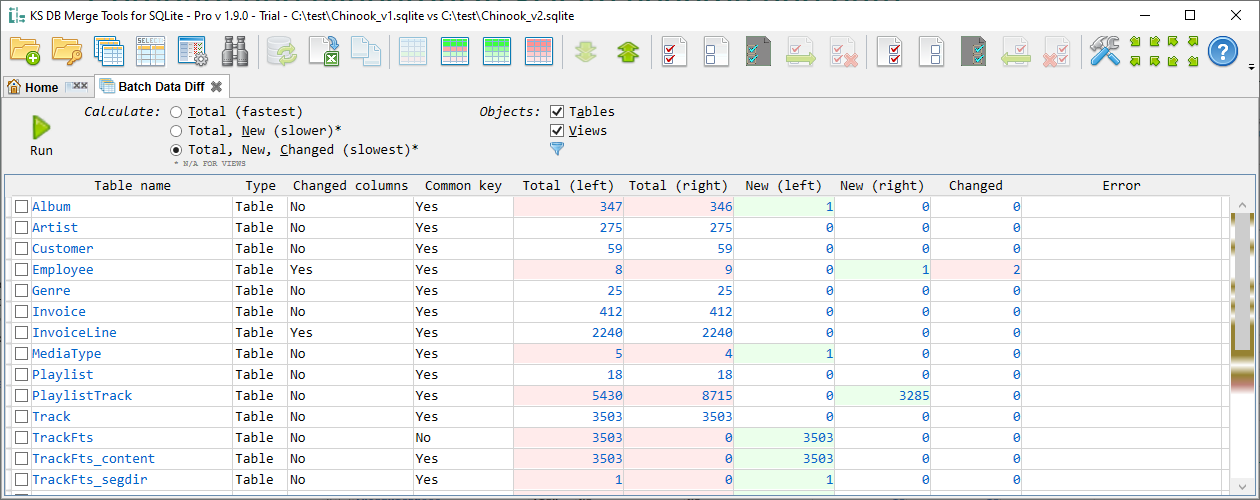Image resolution: width=1260 pixels, height=500 pixels.
Task: Close the Batch Data Diff tab
Action: [x=216, y=87]
